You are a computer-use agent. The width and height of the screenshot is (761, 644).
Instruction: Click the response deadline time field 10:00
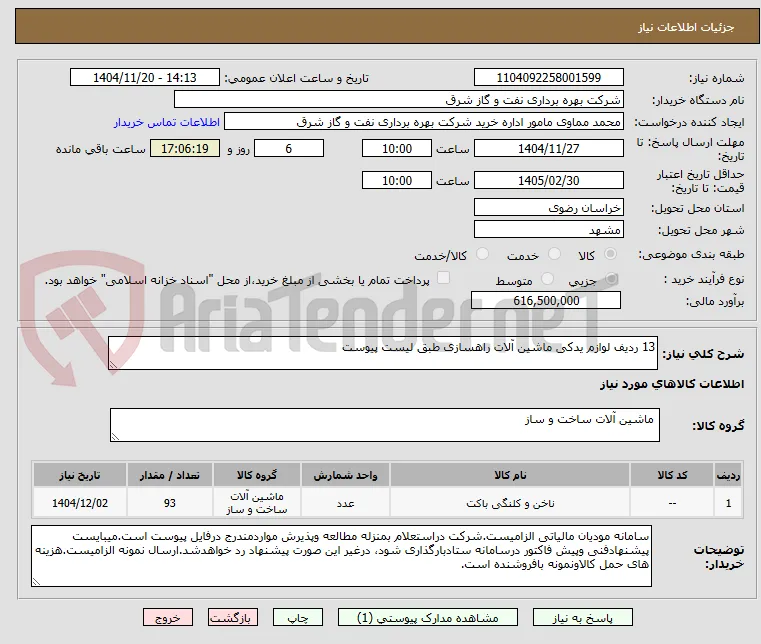coord(397,148)
